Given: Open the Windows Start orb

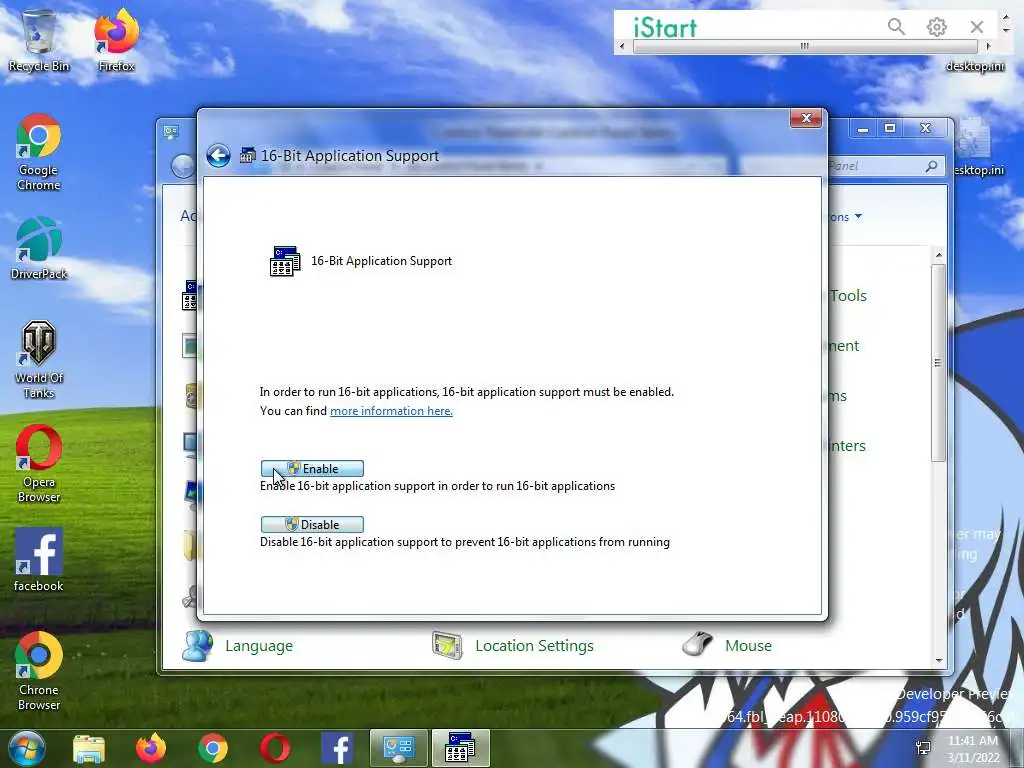Looking at the screenshot, I should pyautogui.click(x=27, y=748).
